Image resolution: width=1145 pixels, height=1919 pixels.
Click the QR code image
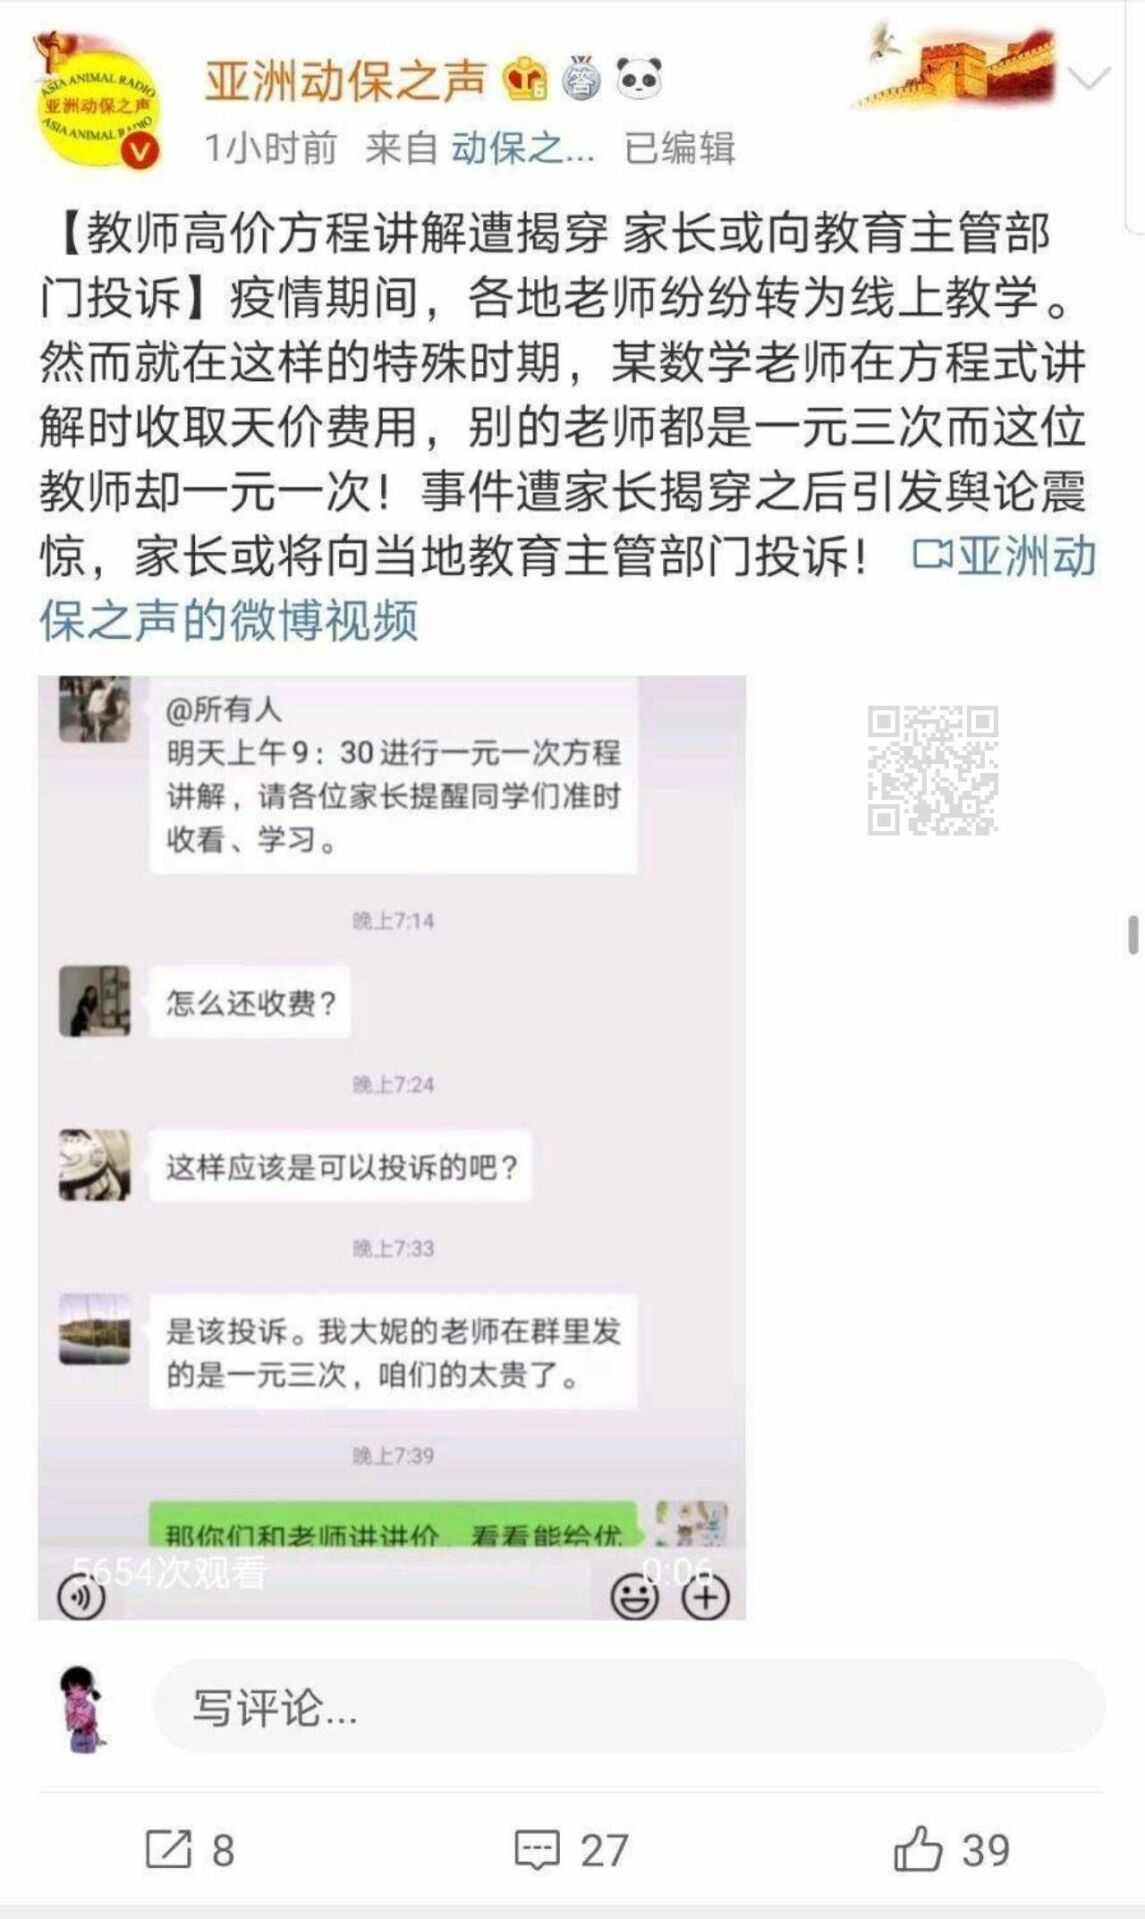932,770
